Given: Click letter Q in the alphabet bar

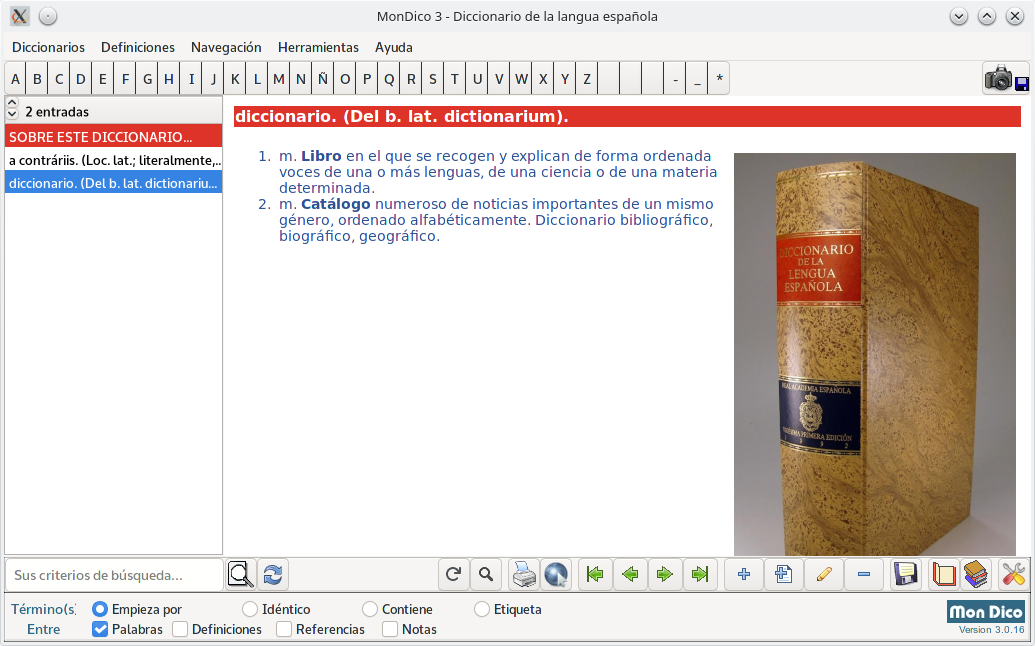Looking at the screenshot, I should [389, 79].
